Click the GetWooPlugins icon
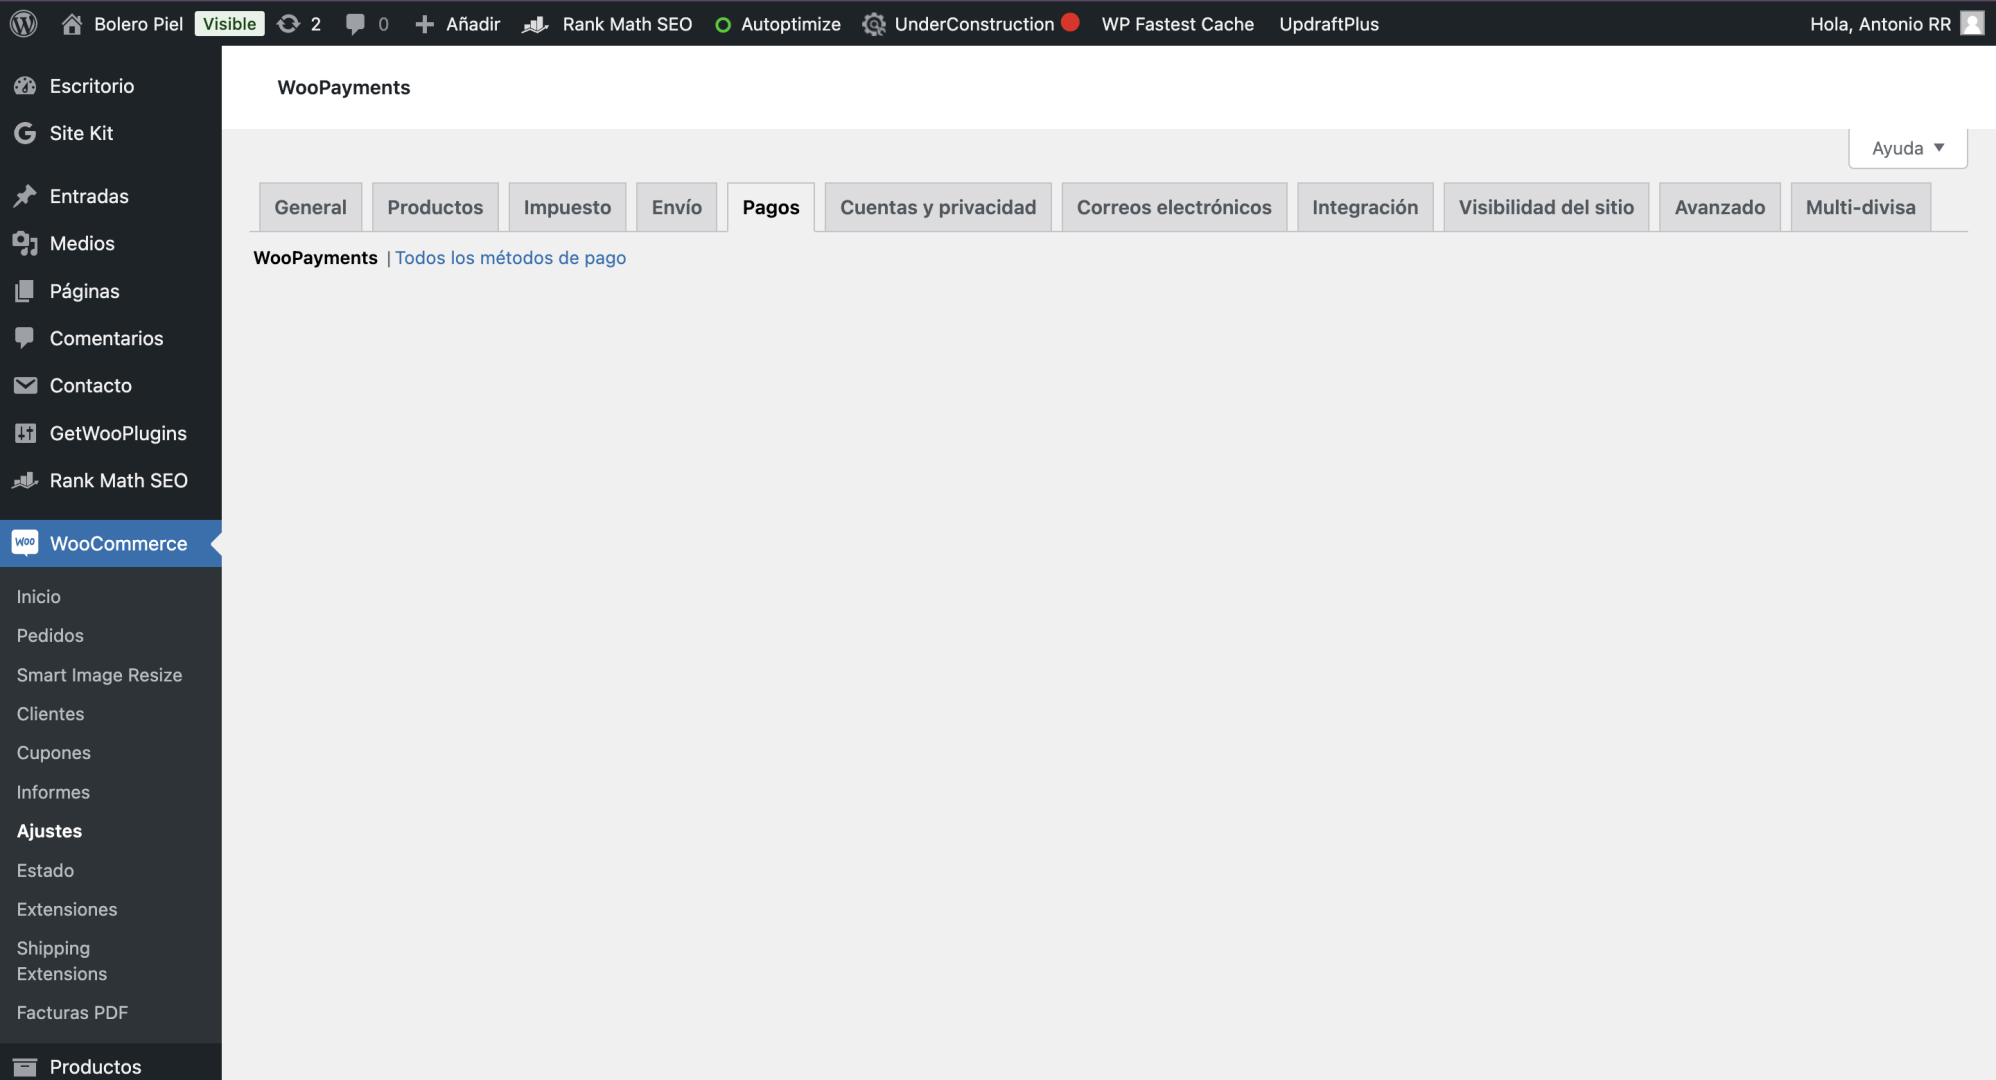Image resolution: width=1996 pixels, height=1080 pixels. 25,433
